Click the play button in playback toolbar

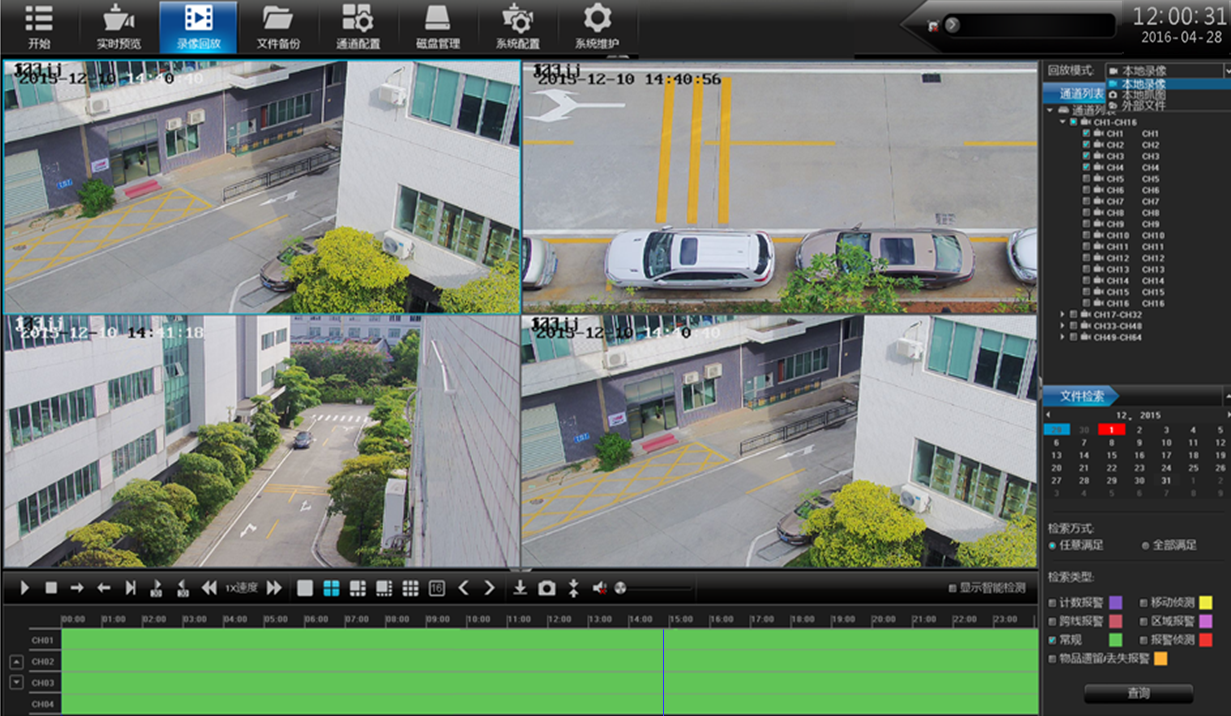25,588
